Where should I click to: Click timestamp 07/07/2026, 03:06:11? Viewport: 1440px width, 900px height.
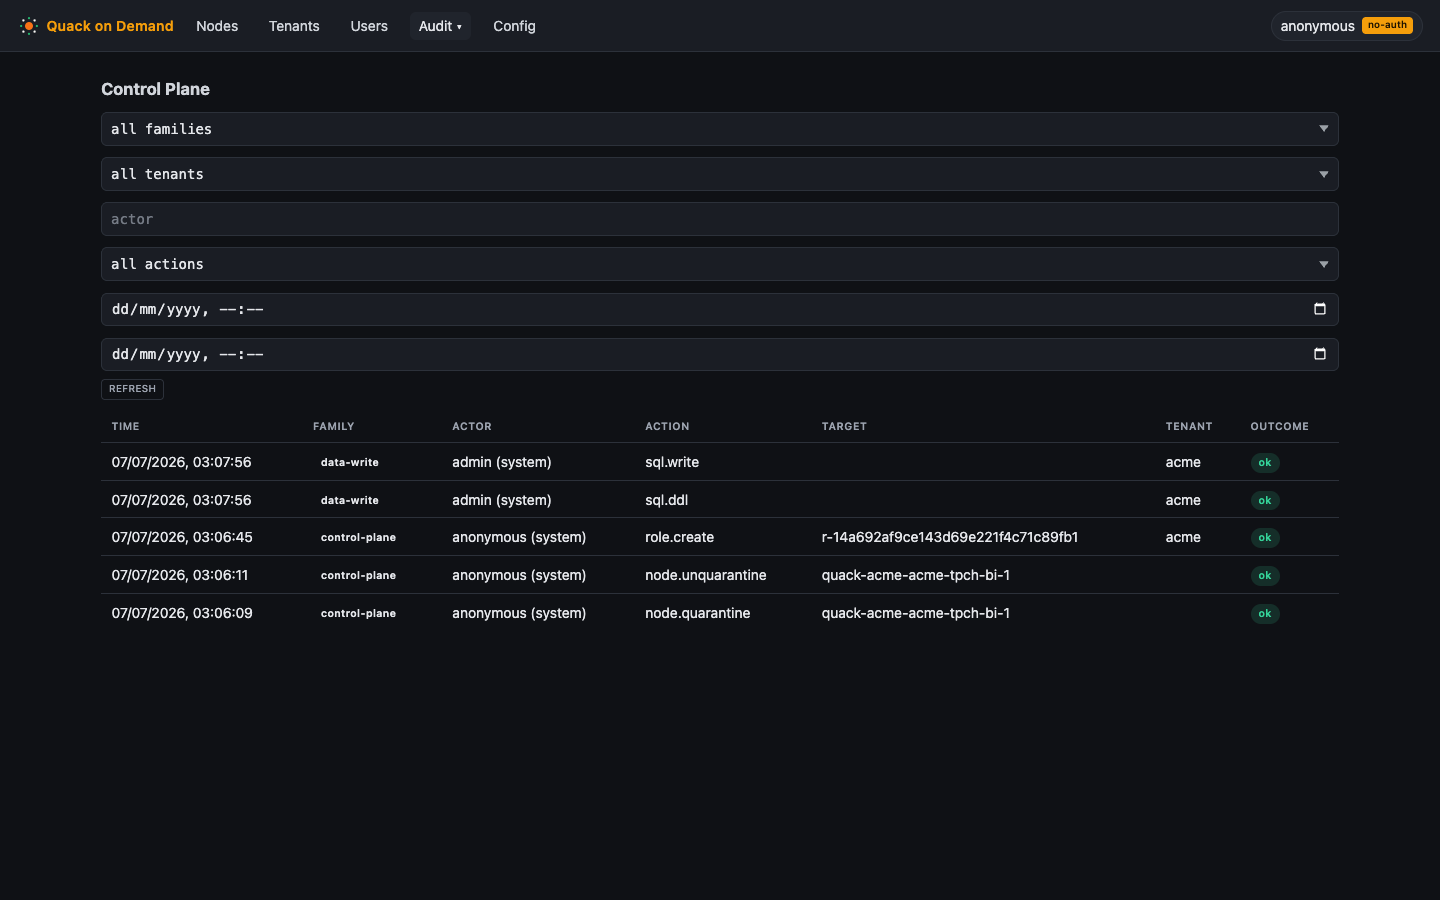pos(180,575)
